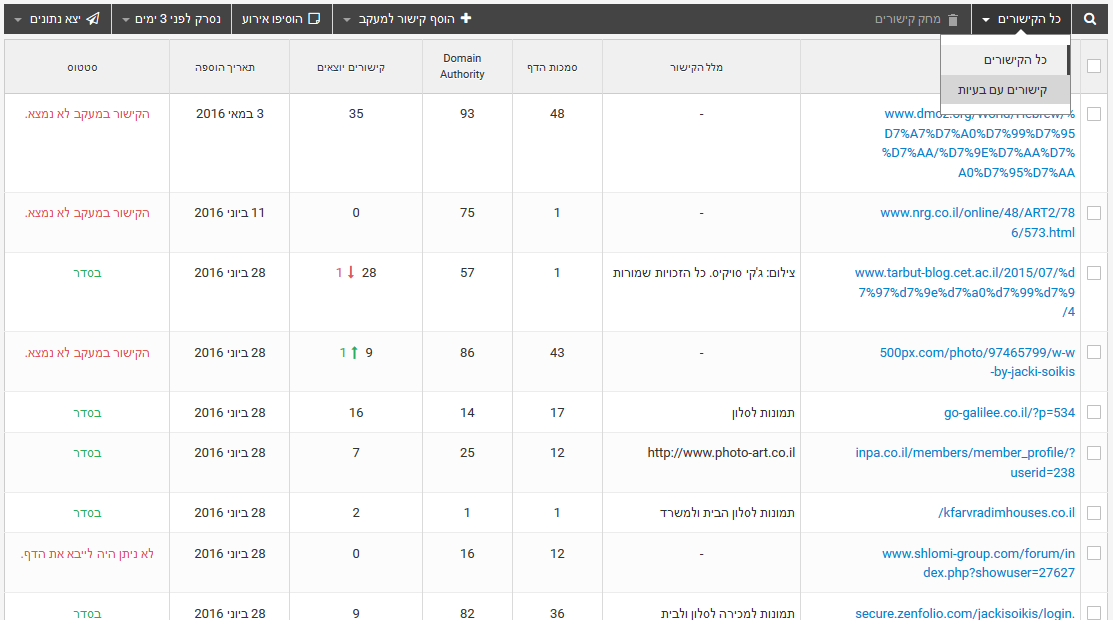Open the www.nrg.co.il article link
1113x620 pixels.
pyautogui.click(x=977, y=222)
